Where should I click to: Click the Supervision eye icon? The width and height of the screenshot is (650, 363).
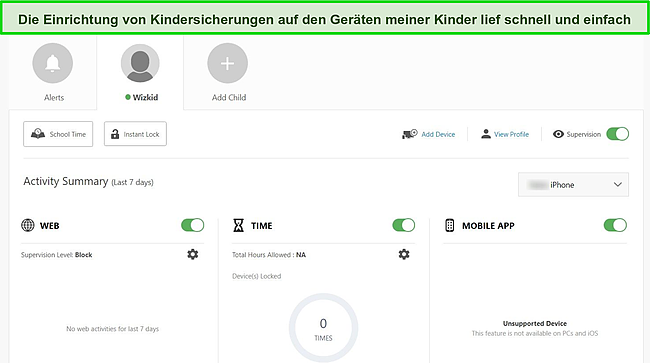558,134
